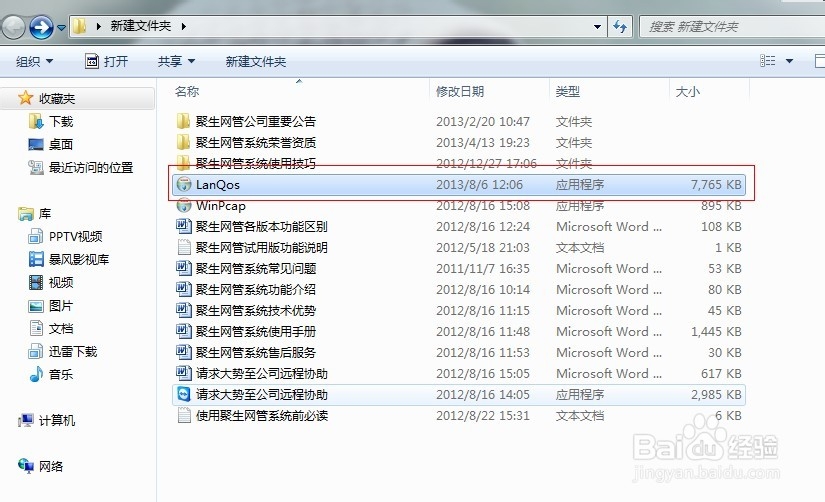Click the Refresh button beside address bar
The width and height of the screenshot is (825, 502).
pos(620,26)
